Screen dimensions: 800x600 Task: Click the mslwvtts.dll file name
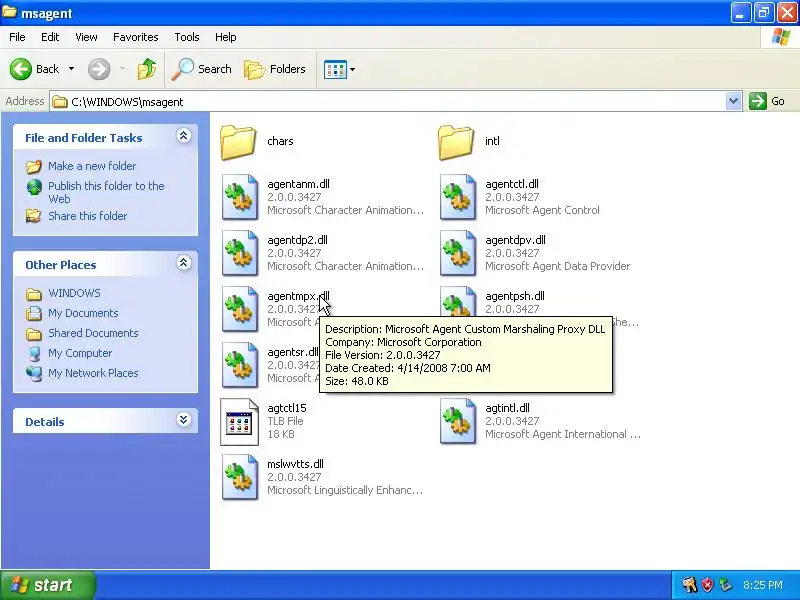295,464
